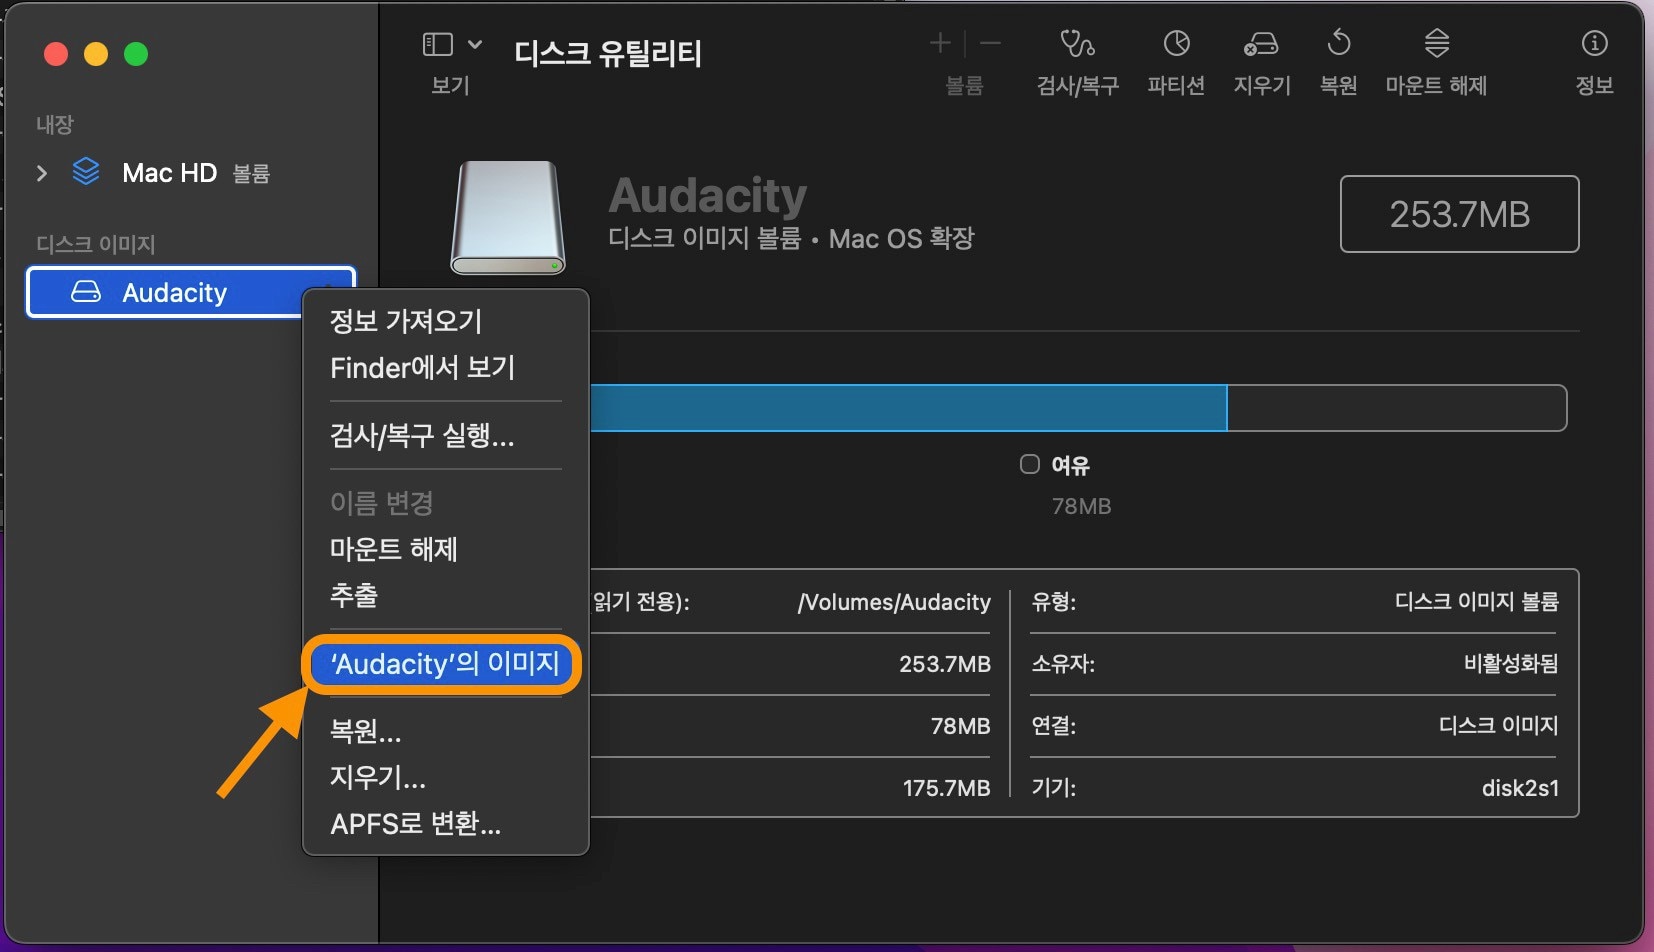The width and height of the screenshot is (1654, 952).
Task: Click the '내장' sidebar section header
Action: 55,125
